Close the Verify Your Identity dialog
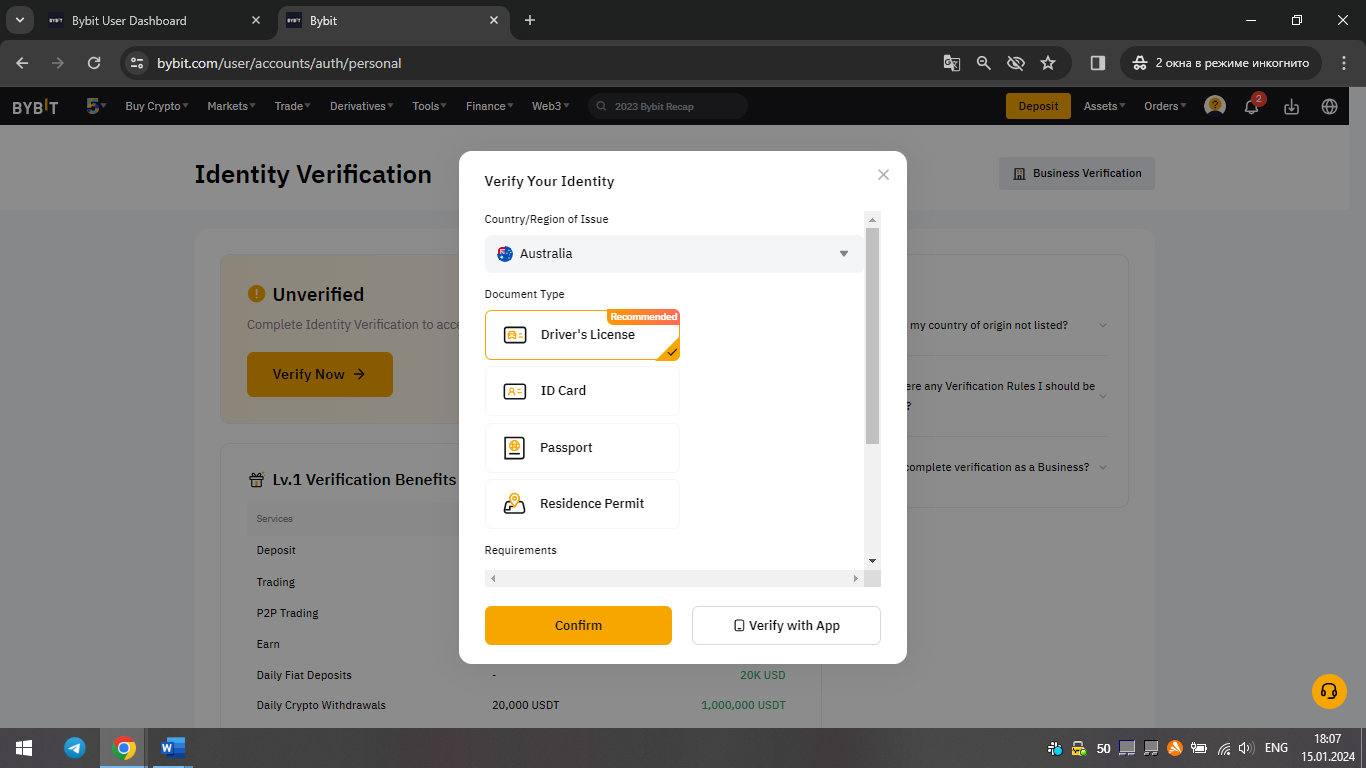1366x768 pixels. [x=883, y=174]
